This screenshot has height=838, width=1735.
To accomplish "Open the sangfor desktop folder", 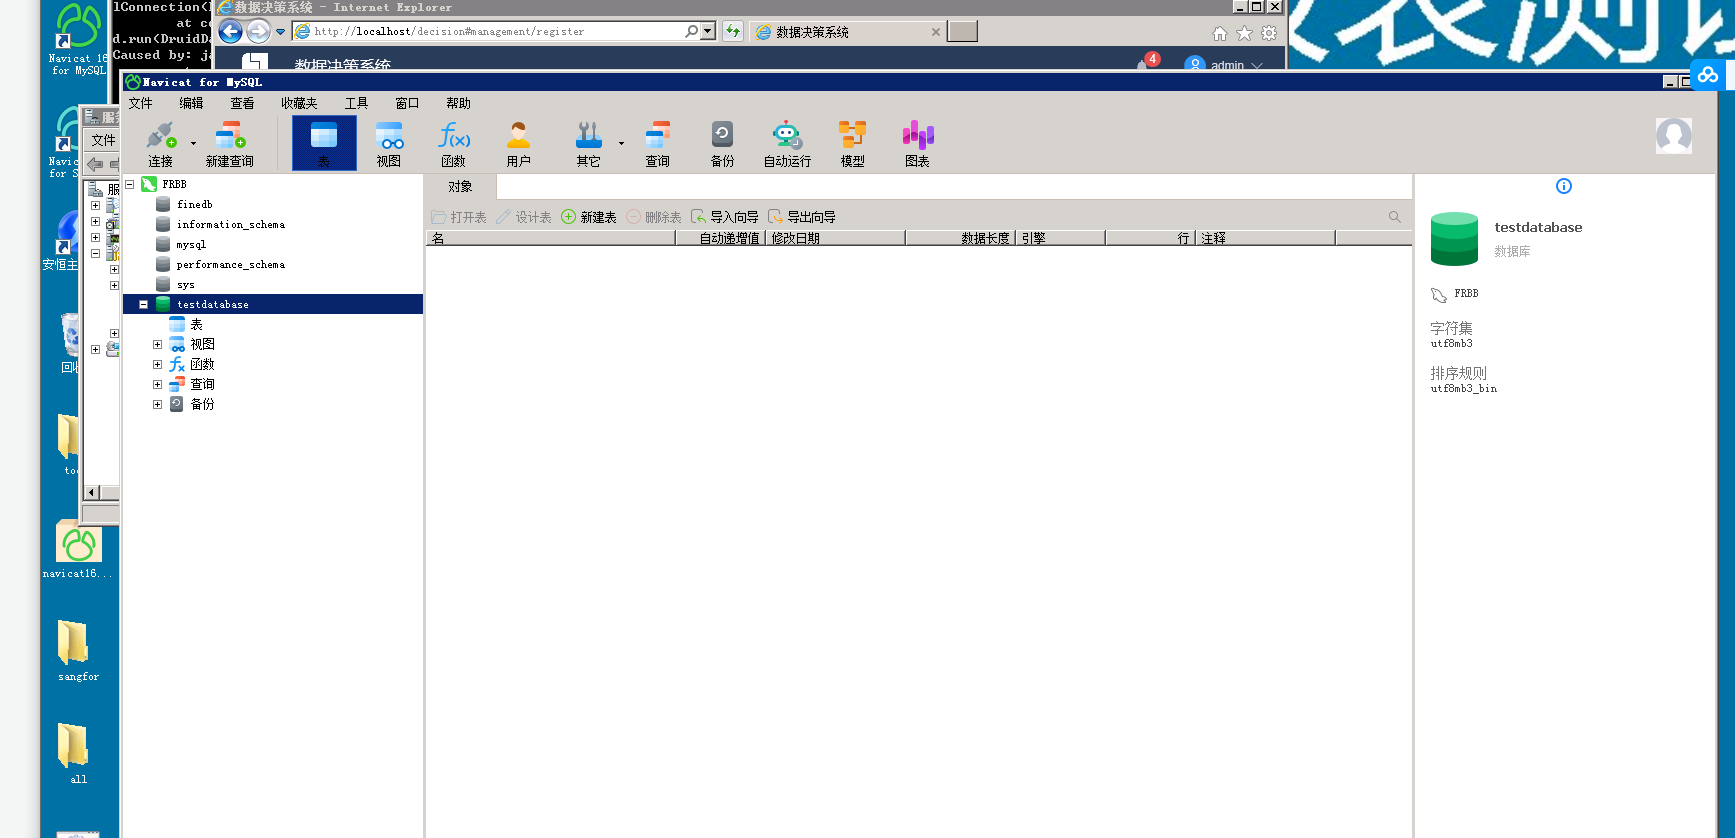I will (78, 650).
